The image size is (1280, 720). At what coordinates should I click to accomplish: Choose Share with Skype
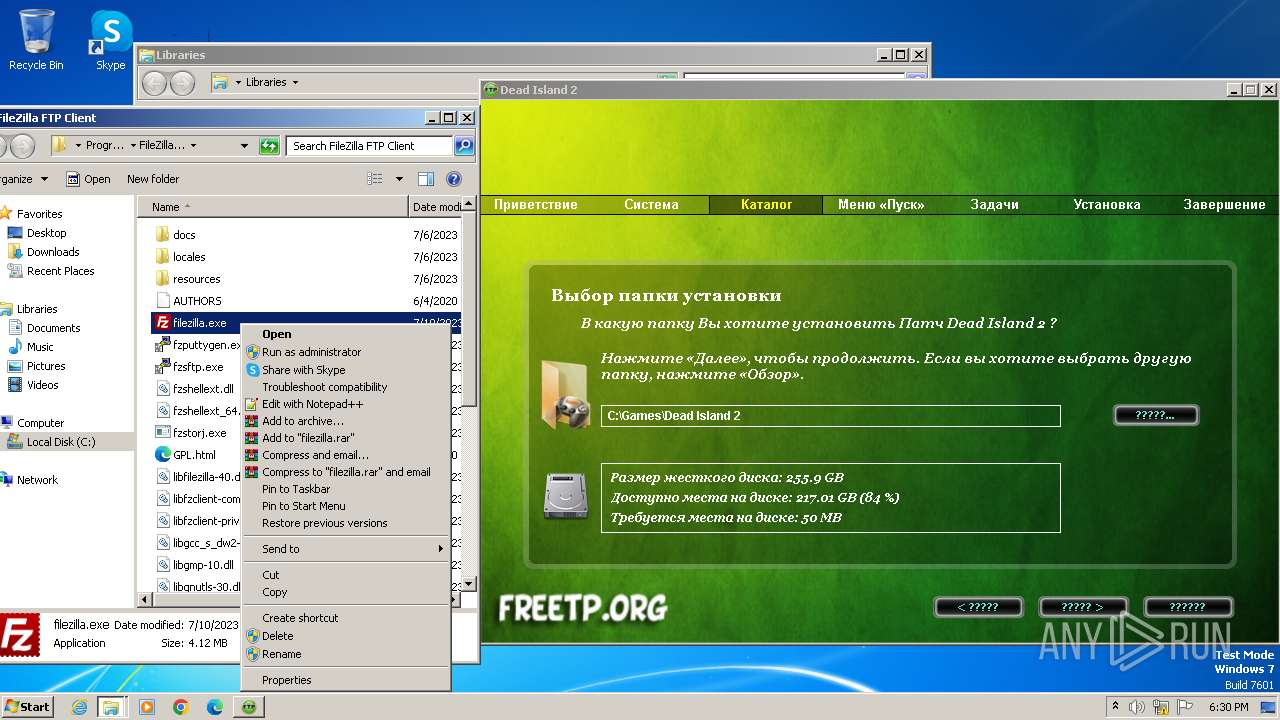coord(346,370)
